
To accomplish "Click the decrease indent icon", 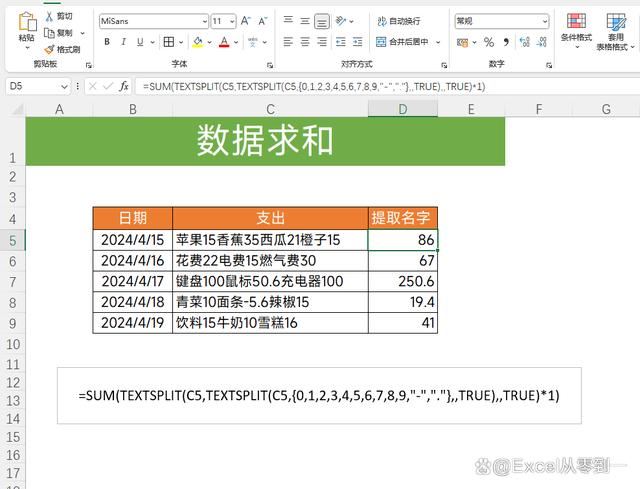I will (x=340, y=42).
